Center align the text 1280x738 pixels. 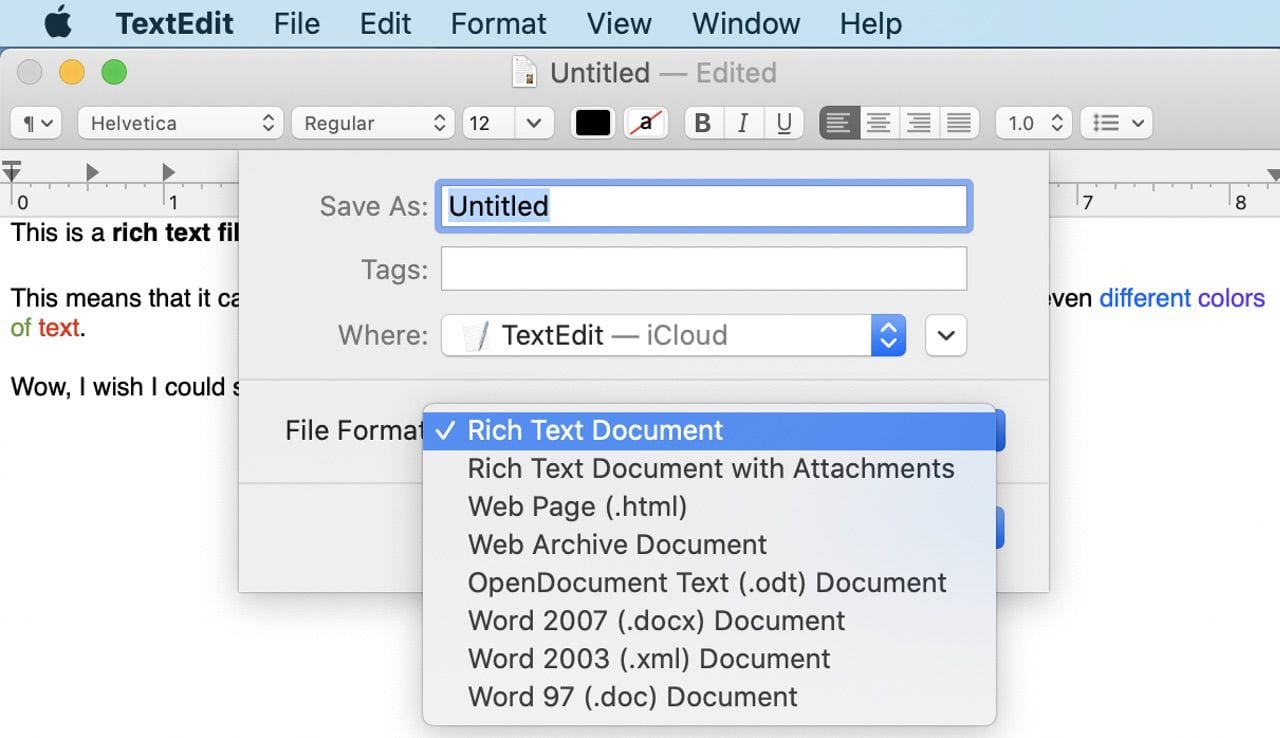tap(879, 123)
